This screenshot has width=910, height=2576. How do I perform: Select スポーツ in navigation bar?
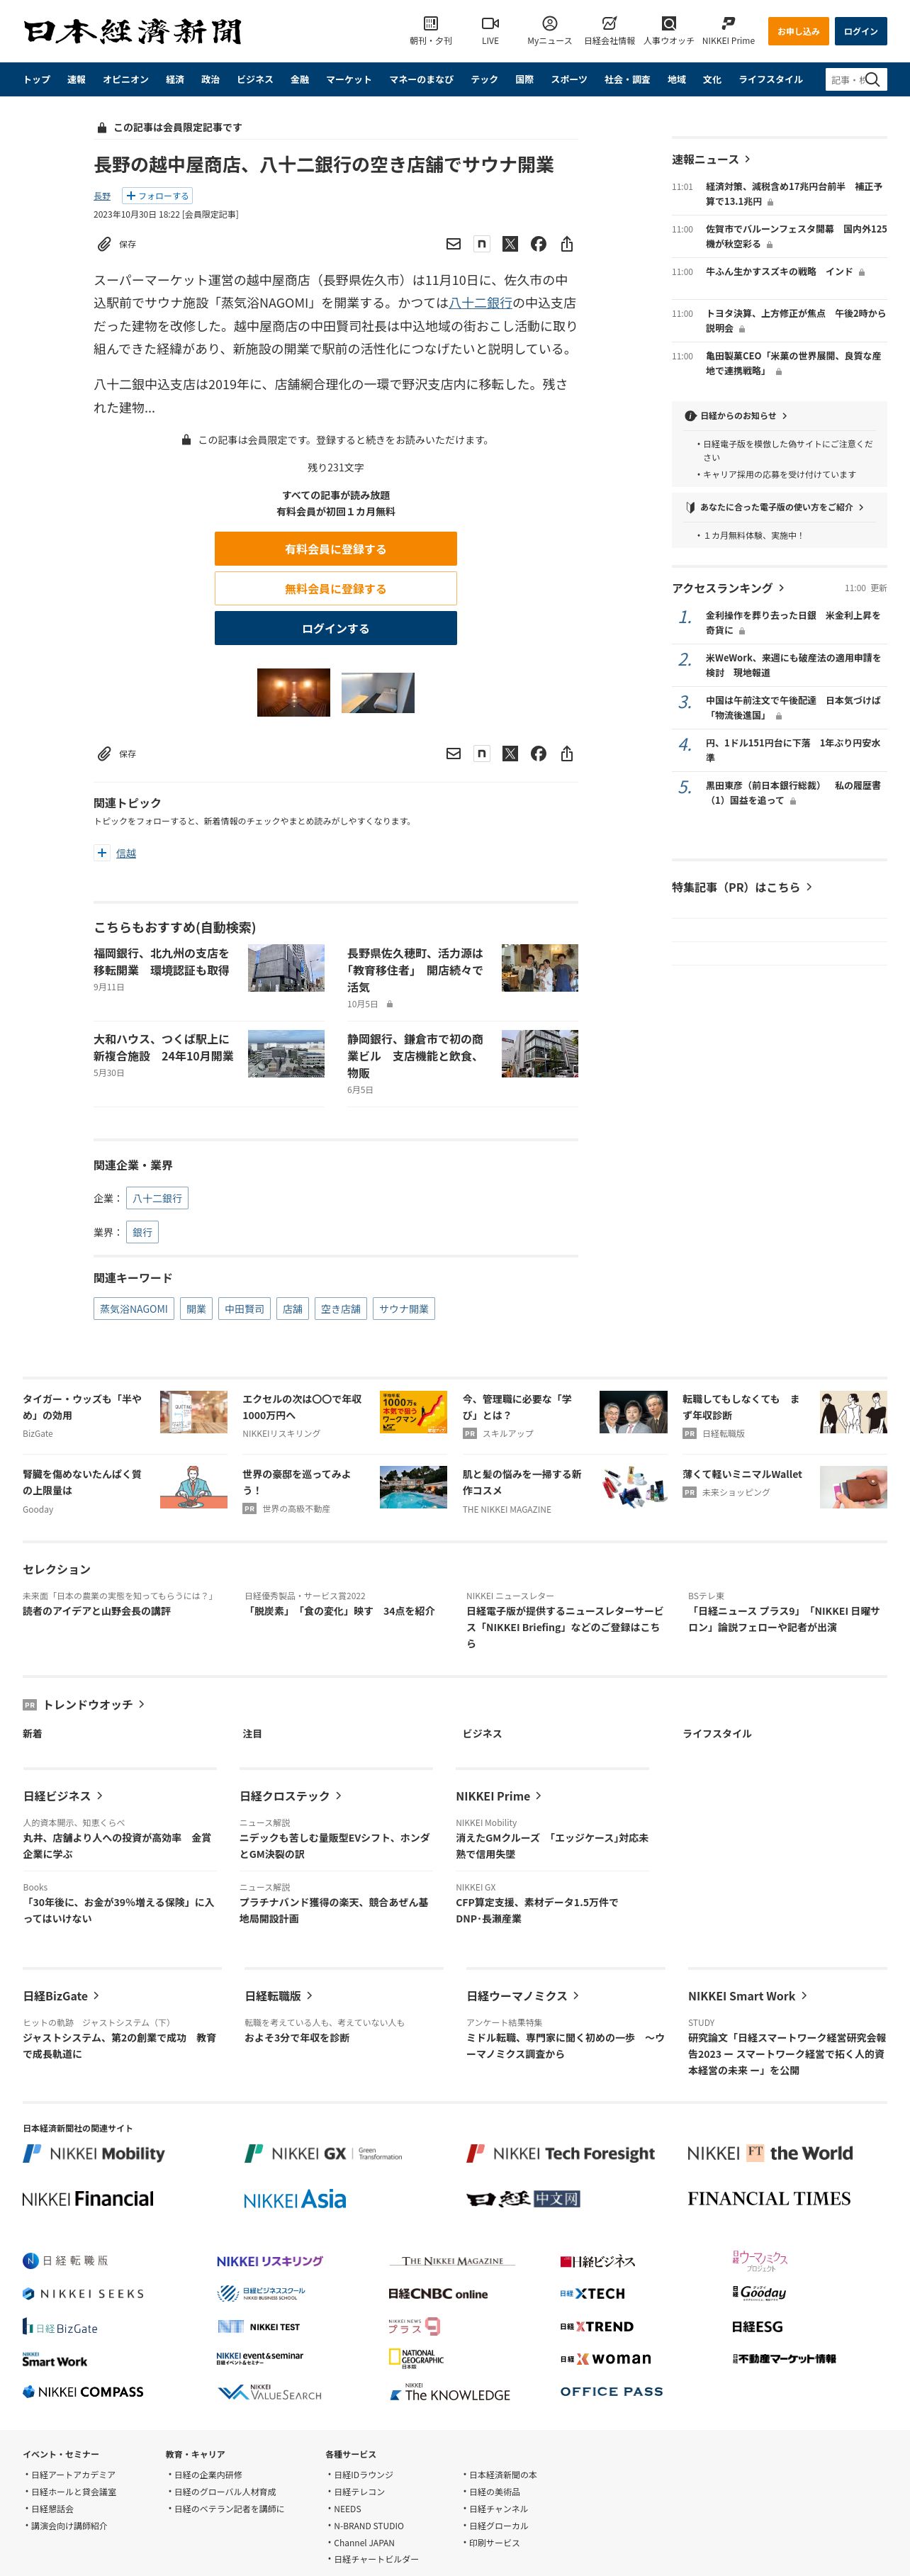click(x=569, y=80)
